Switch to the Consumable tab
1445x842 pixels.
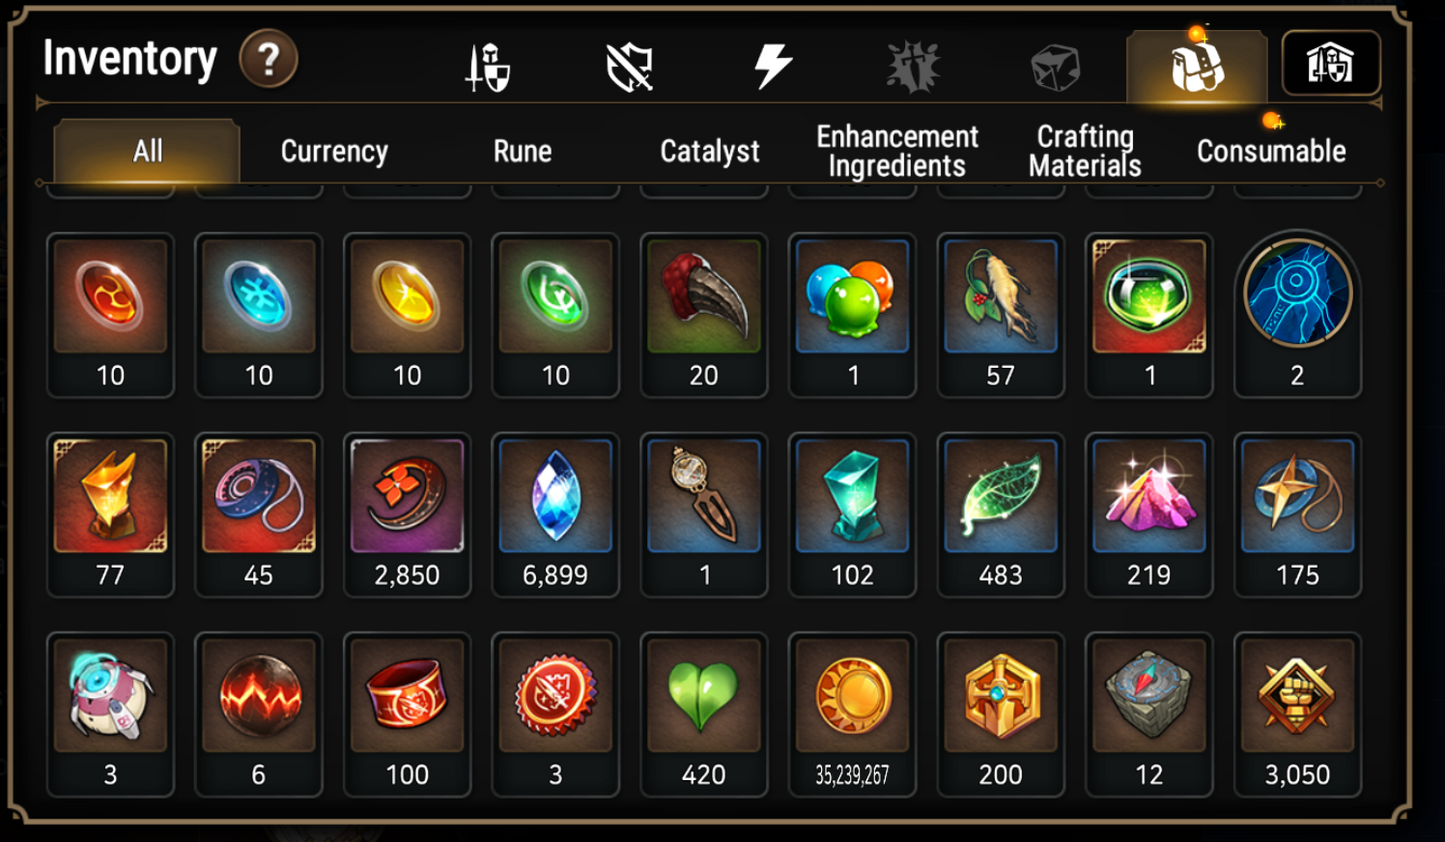point(1271,151)
